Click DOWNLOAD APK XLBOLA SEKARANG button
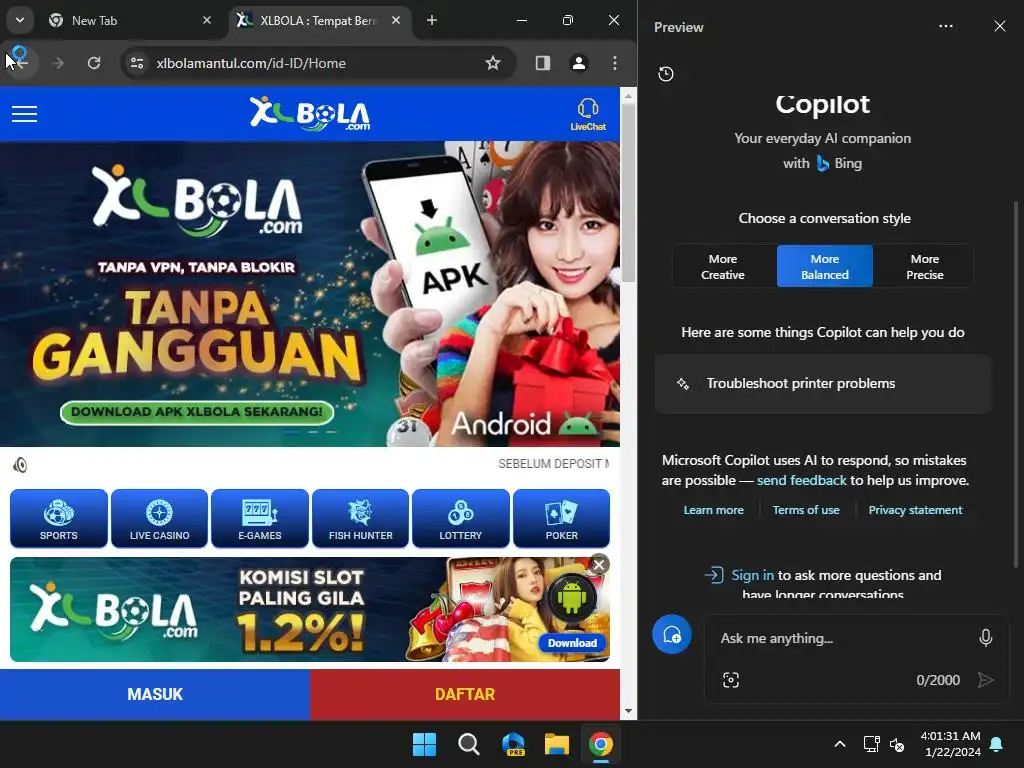The image size is (1024, 768). click(197, 412)
